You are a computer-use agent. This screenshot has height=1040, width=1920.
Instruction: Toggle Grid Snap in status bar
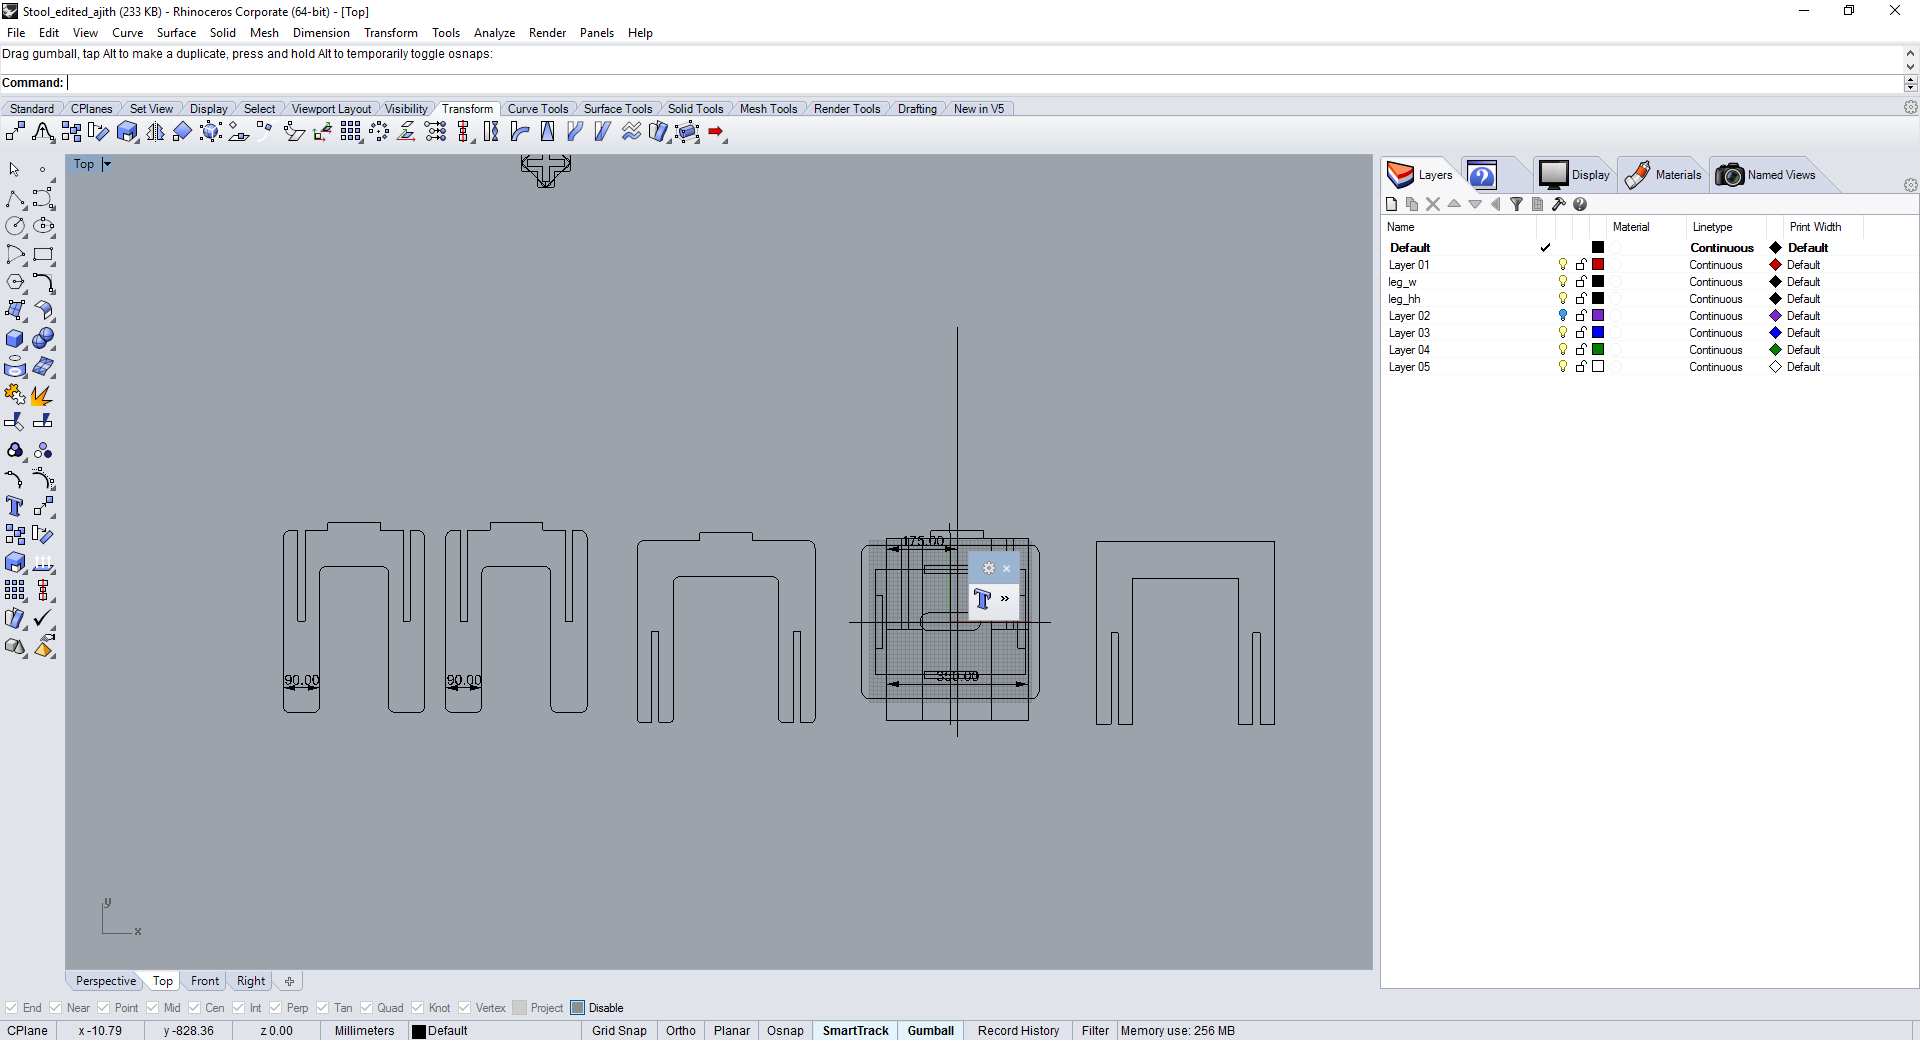619,1031
